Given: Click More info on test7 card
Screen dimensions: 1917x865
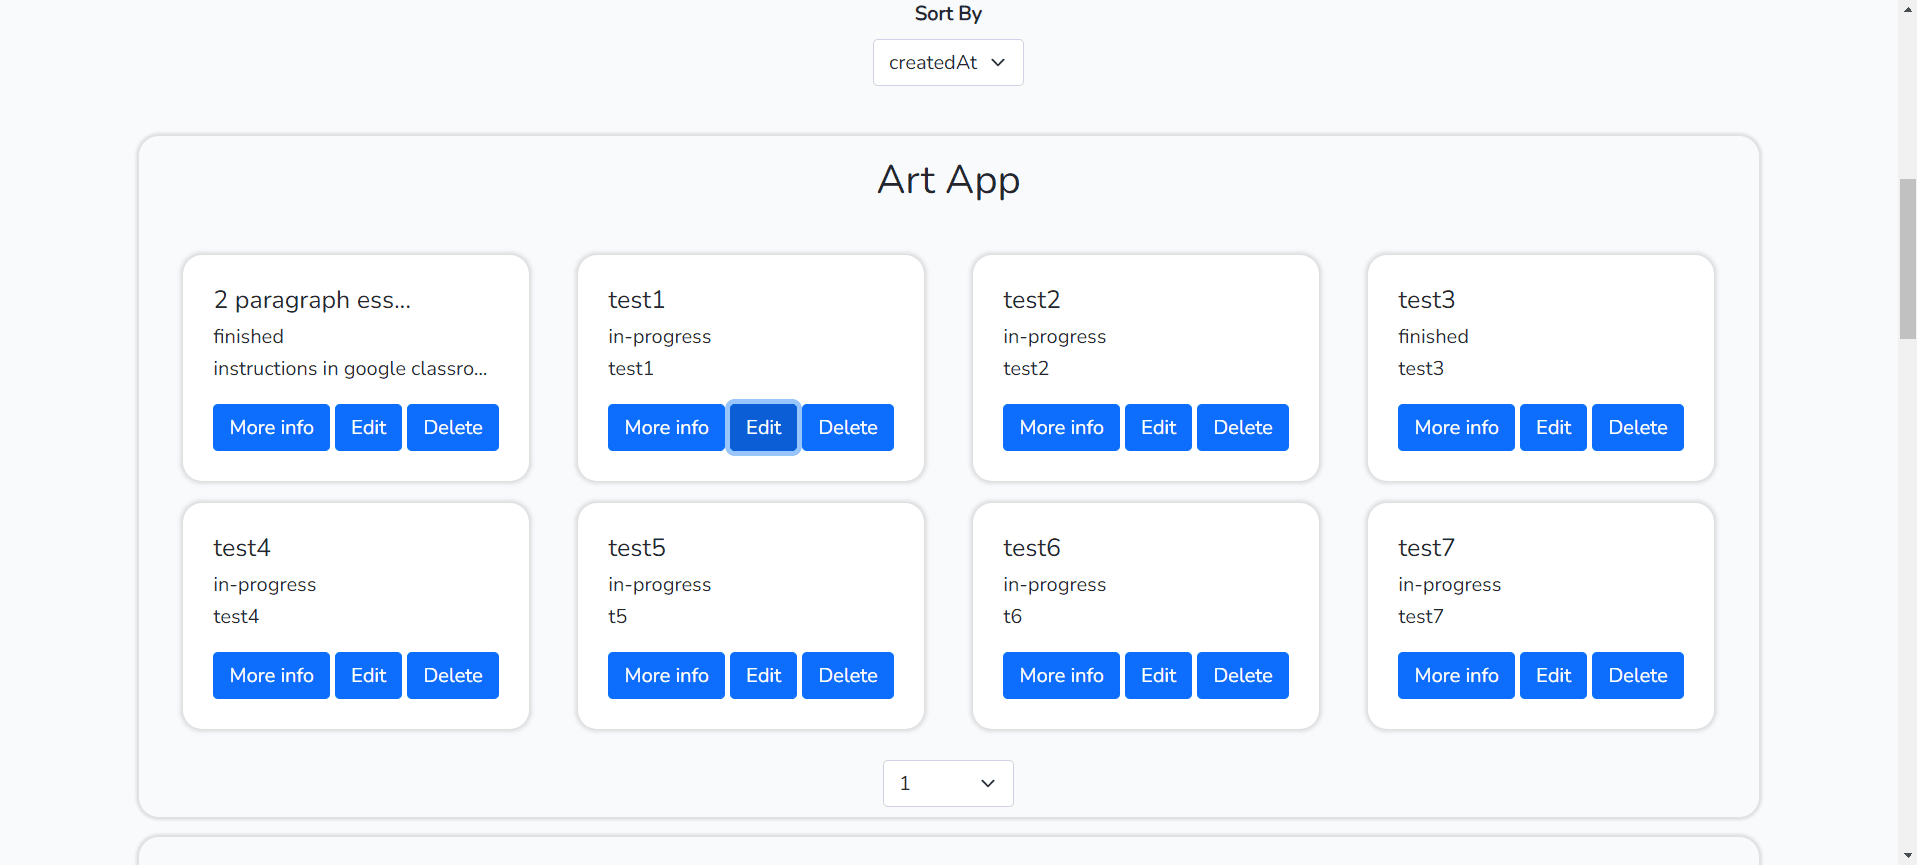Looking at the screenshot, I should (1456, 676).
